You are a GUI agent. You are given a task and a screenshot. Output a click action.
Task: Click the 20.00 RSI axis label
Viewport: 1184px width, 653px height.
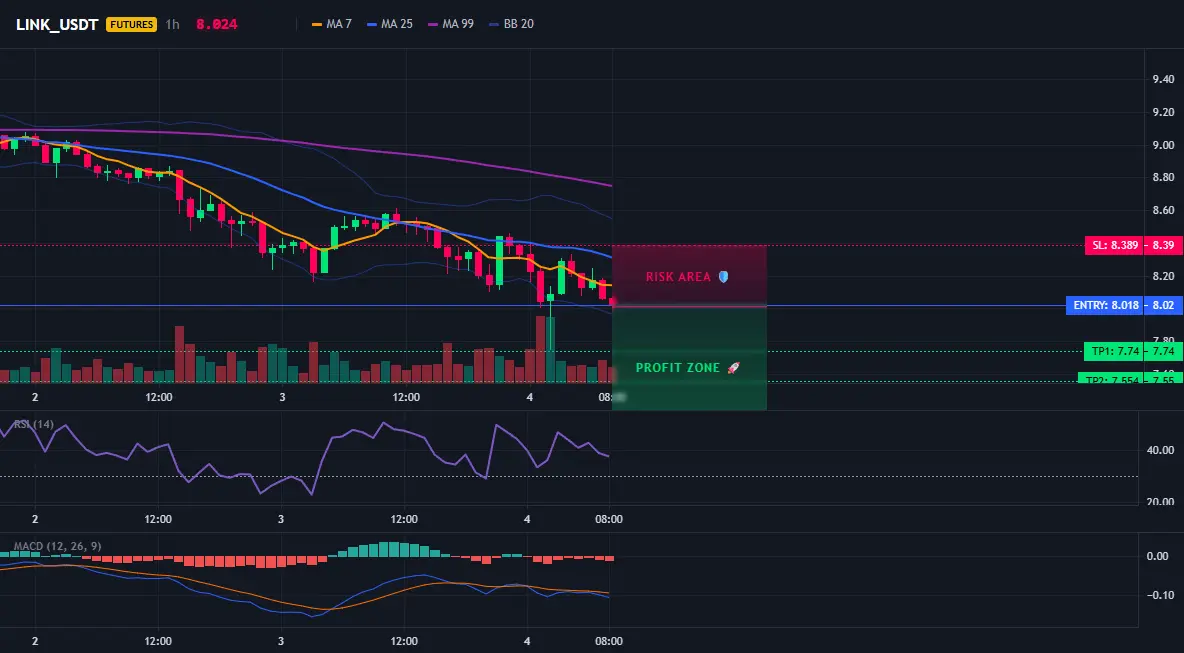click(x=1160, y=501)
